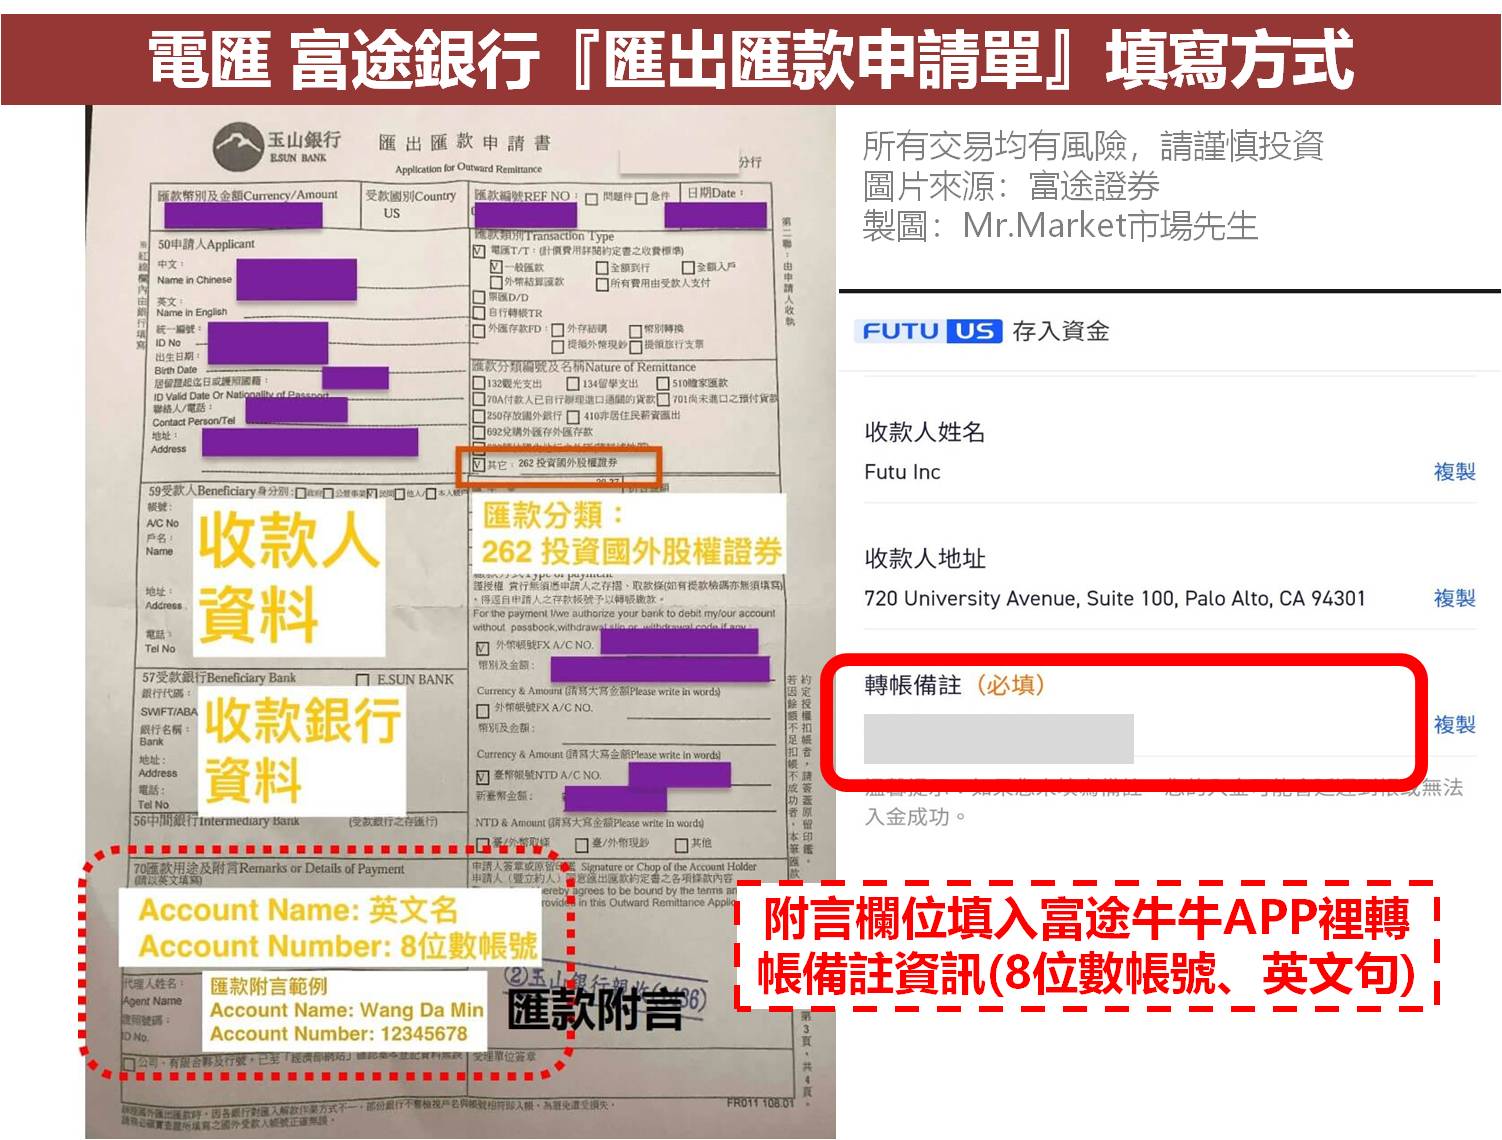Tick the 132觀光支出 checkbox
This screenshot has width=1502, height=1140.
479,383
